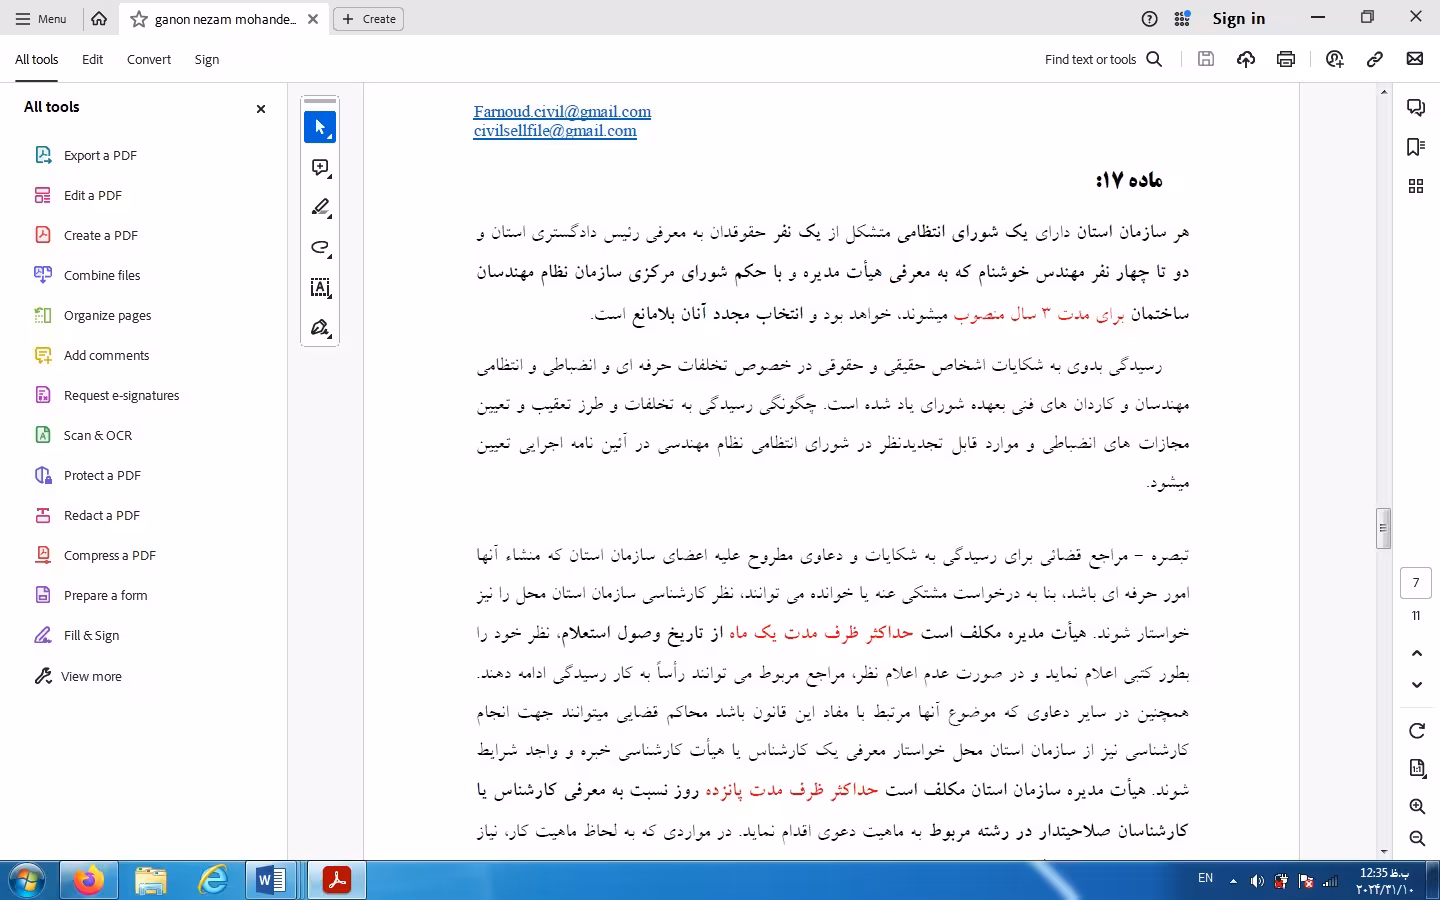Select the Selection tool in quick tools
Screen dimensions: 1440x900
click(x=318, y=127)
